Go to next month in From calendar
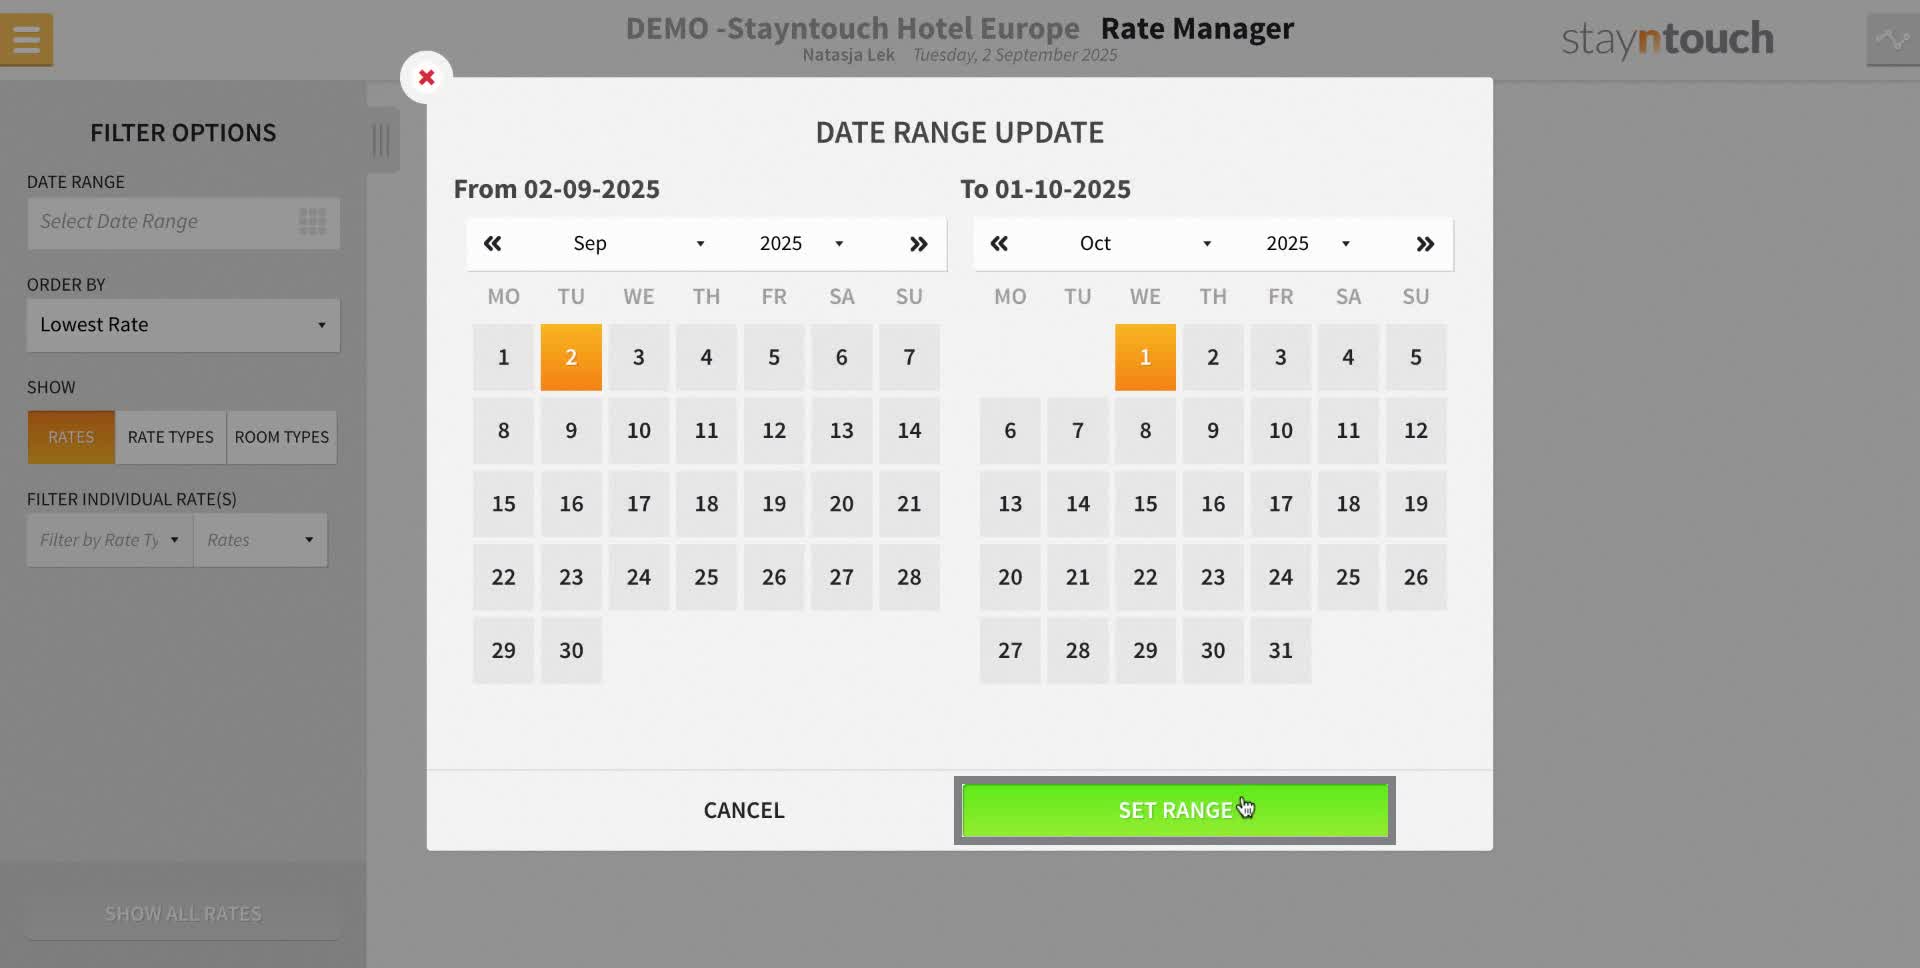This screenshot has width=1920, height=968. click(x=918, y=243)
